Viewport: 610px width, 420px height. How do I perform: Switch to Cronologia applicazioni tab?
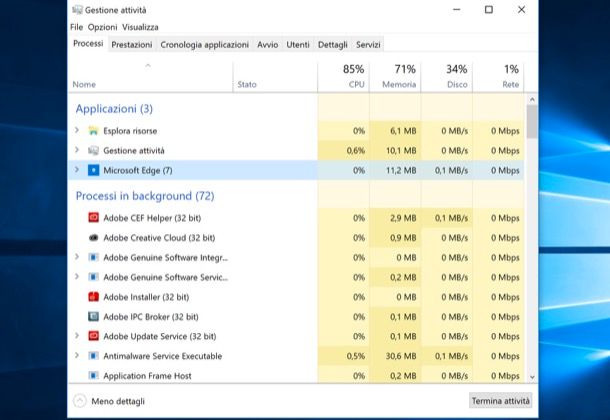(205, 45)
